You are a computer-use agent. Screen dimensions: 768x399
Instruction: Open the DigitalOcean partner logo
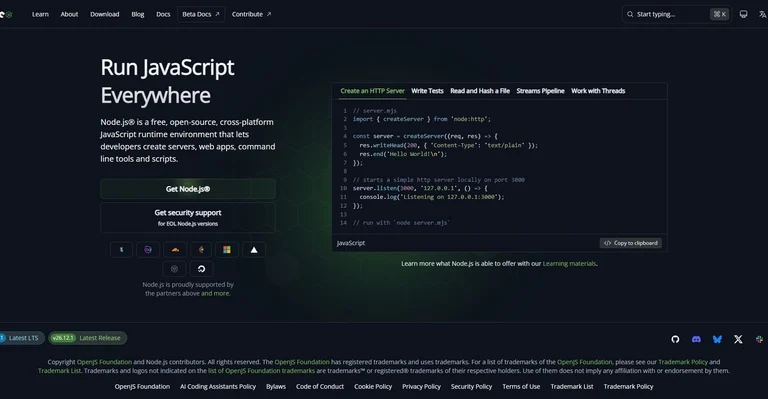tap(201, 269)
